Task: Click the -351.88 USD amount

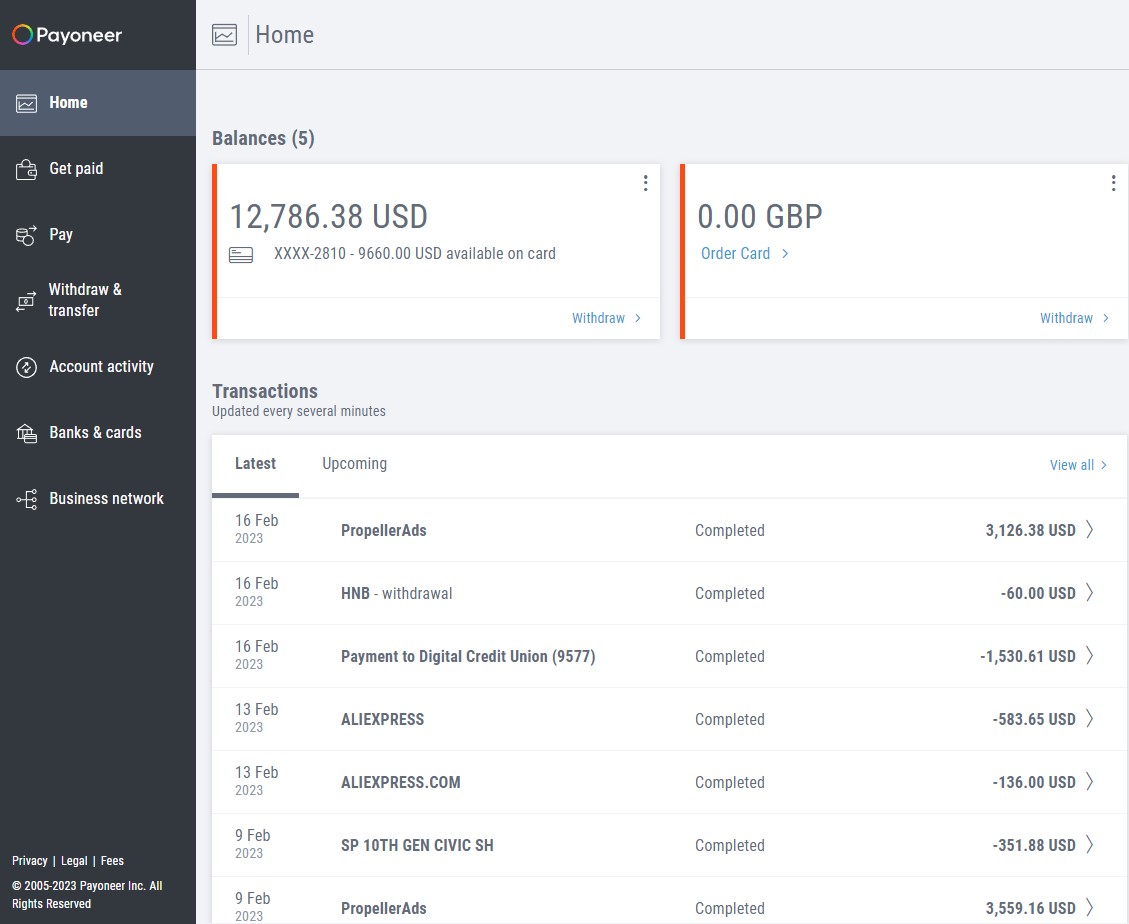Action: pyautogui.click(x=1034, y=845)
